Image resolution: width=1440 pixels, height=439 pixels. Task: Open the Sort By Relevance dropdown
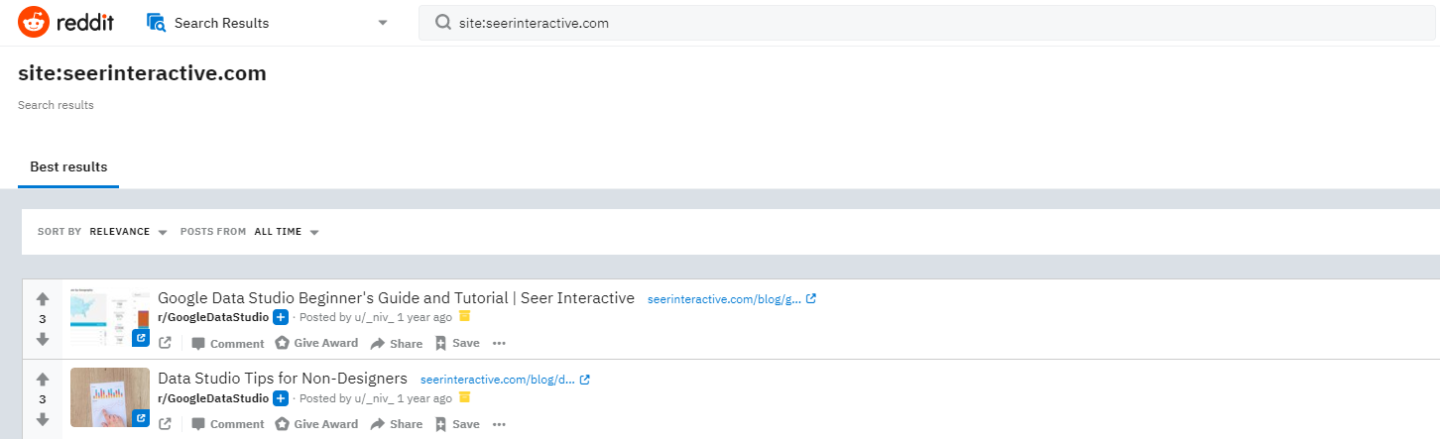[x=127, y=232]
